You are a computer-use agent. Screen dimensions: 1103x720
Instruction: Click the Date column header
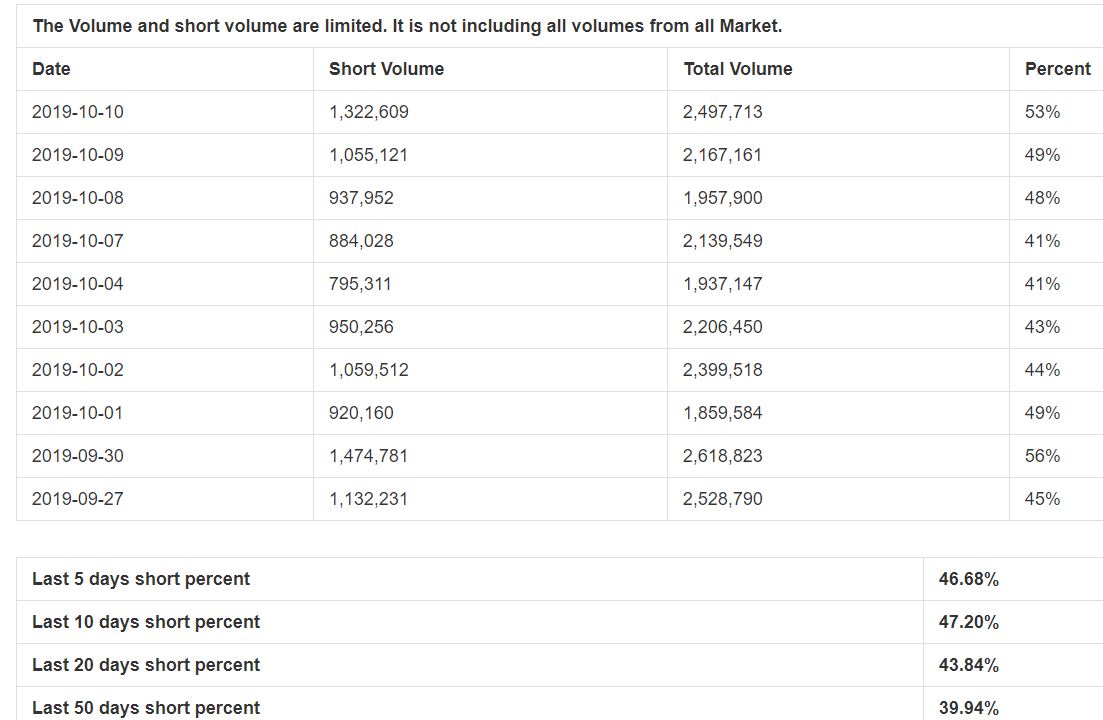(x=51, y=69)
